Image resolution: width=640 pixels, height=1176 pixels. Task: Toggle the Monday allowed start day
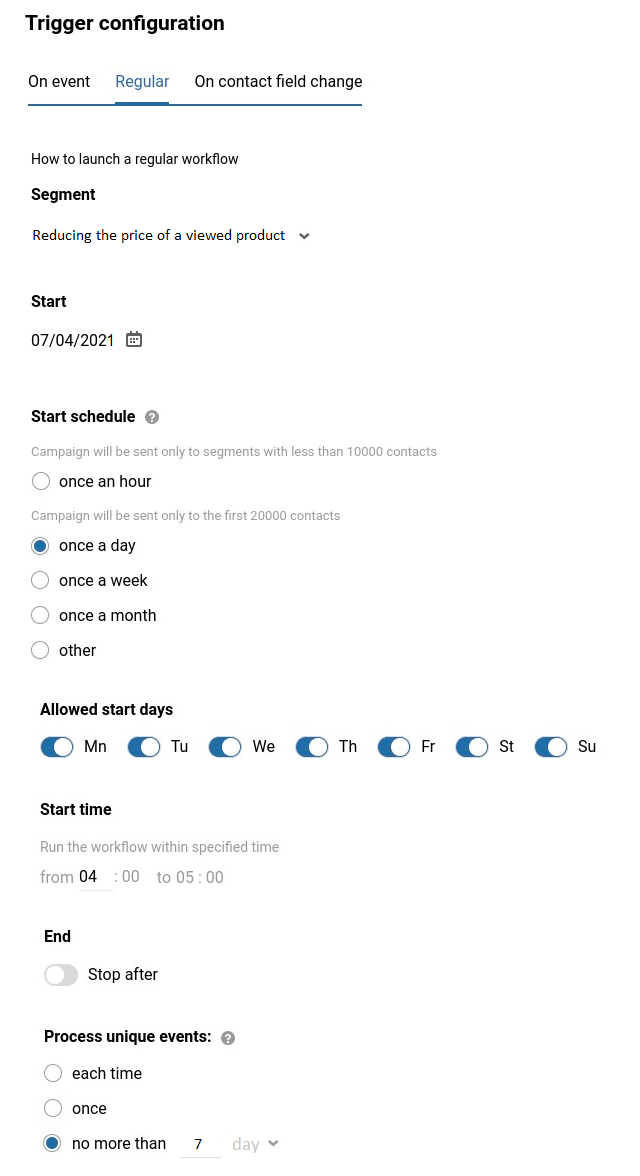point(58,747)
